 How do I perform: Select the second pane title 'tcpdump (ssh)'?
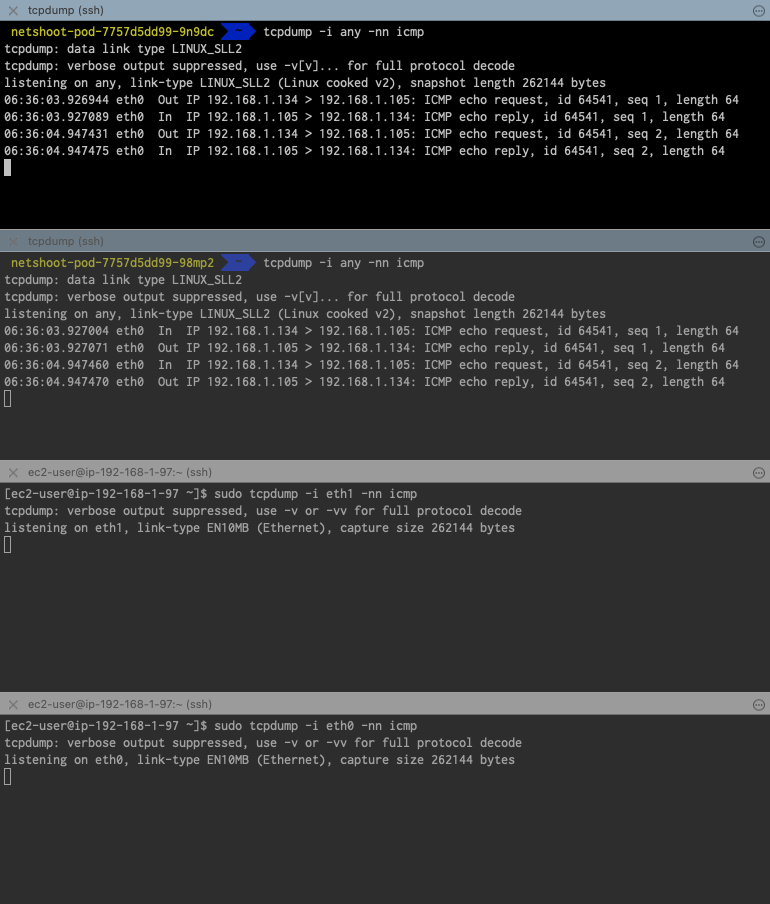click(66, 242)
